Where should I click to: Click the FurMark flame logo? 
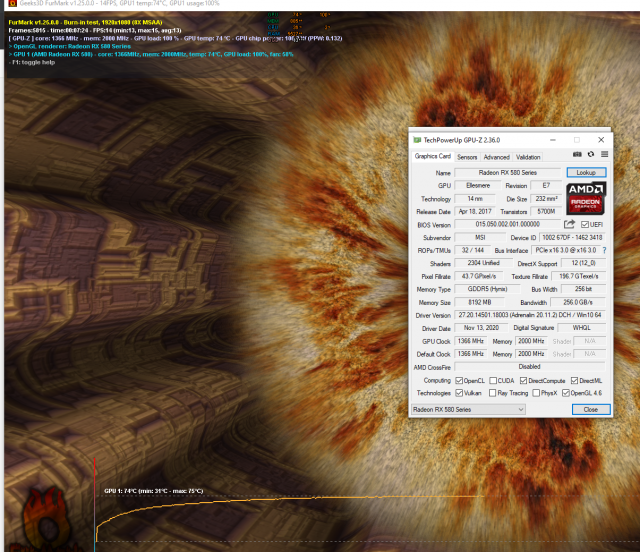point(44,519)
